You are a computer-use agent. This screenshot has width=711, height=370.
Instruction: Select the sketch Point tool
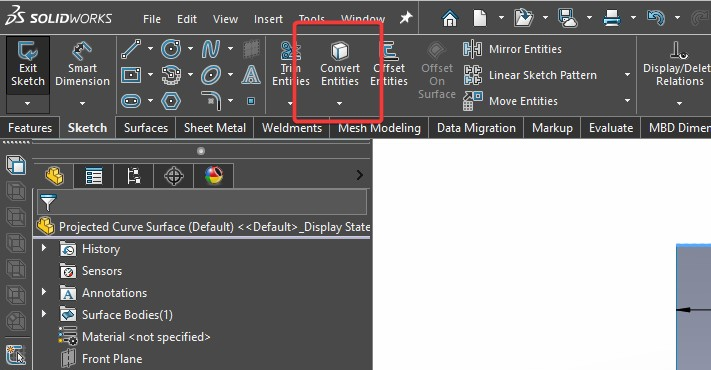click(251, 101)
